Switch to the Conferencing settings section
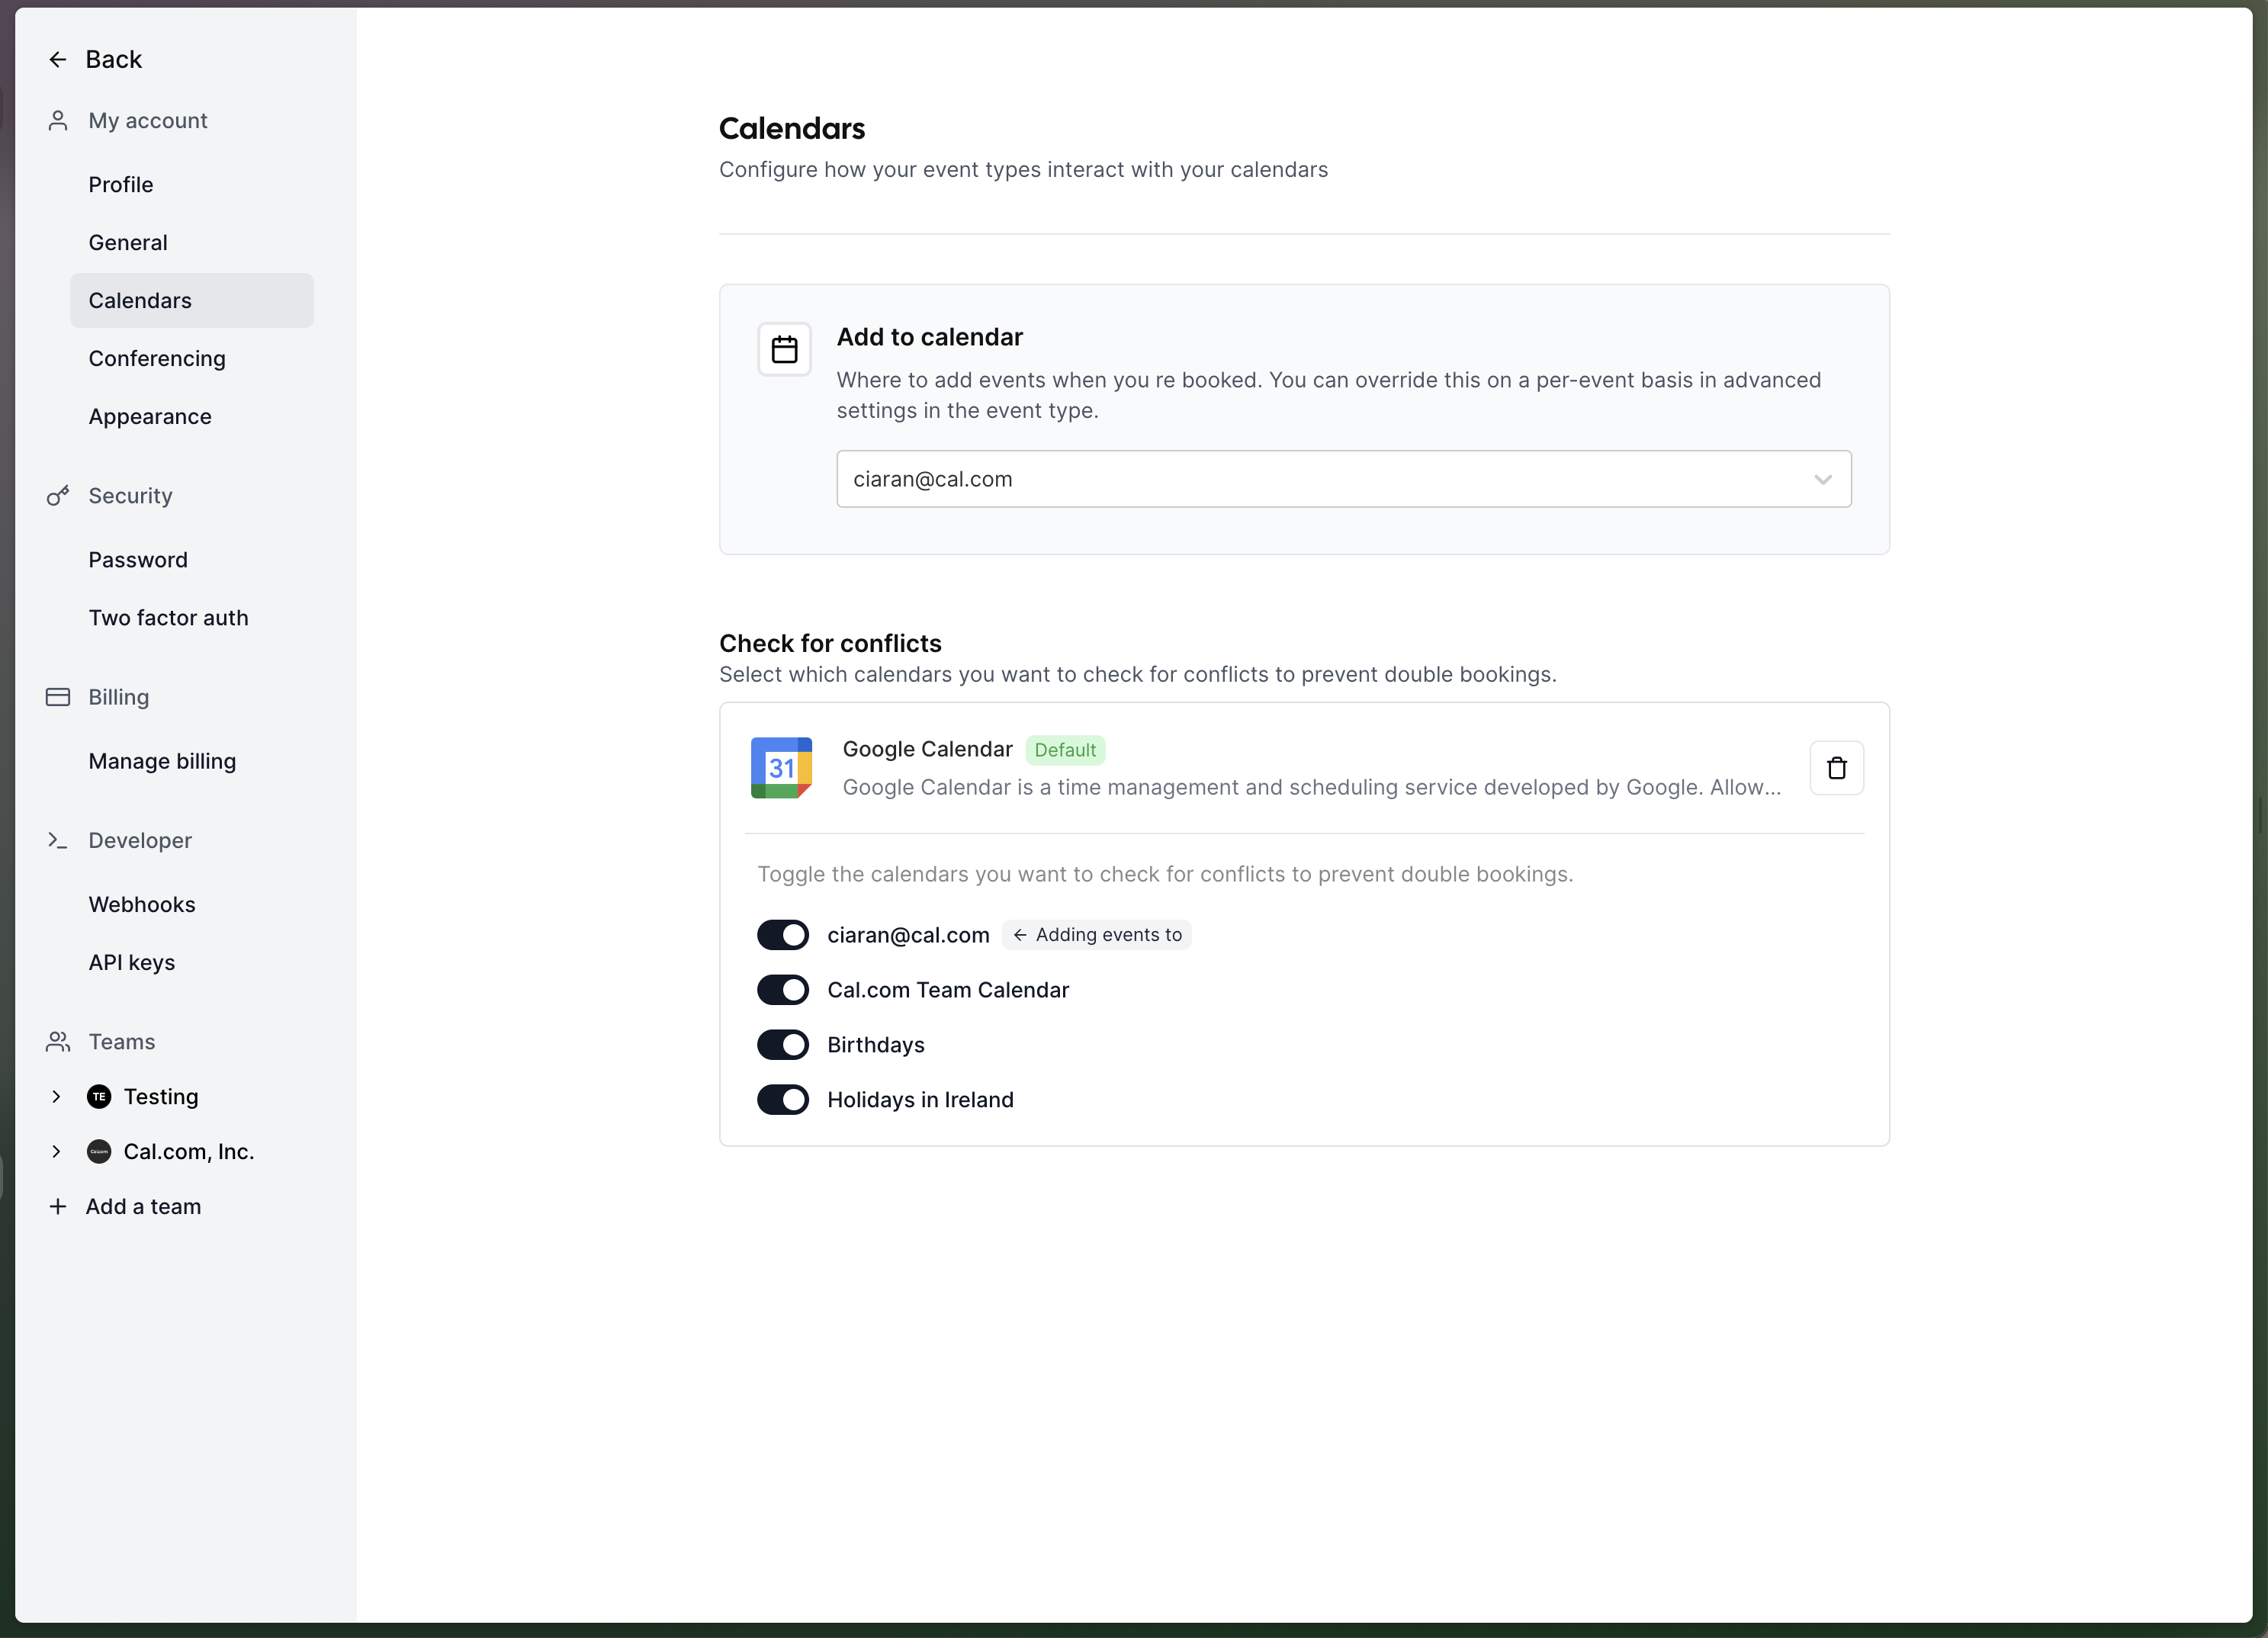Screen dimensions: 2268x1638 [x=156, y=358]
